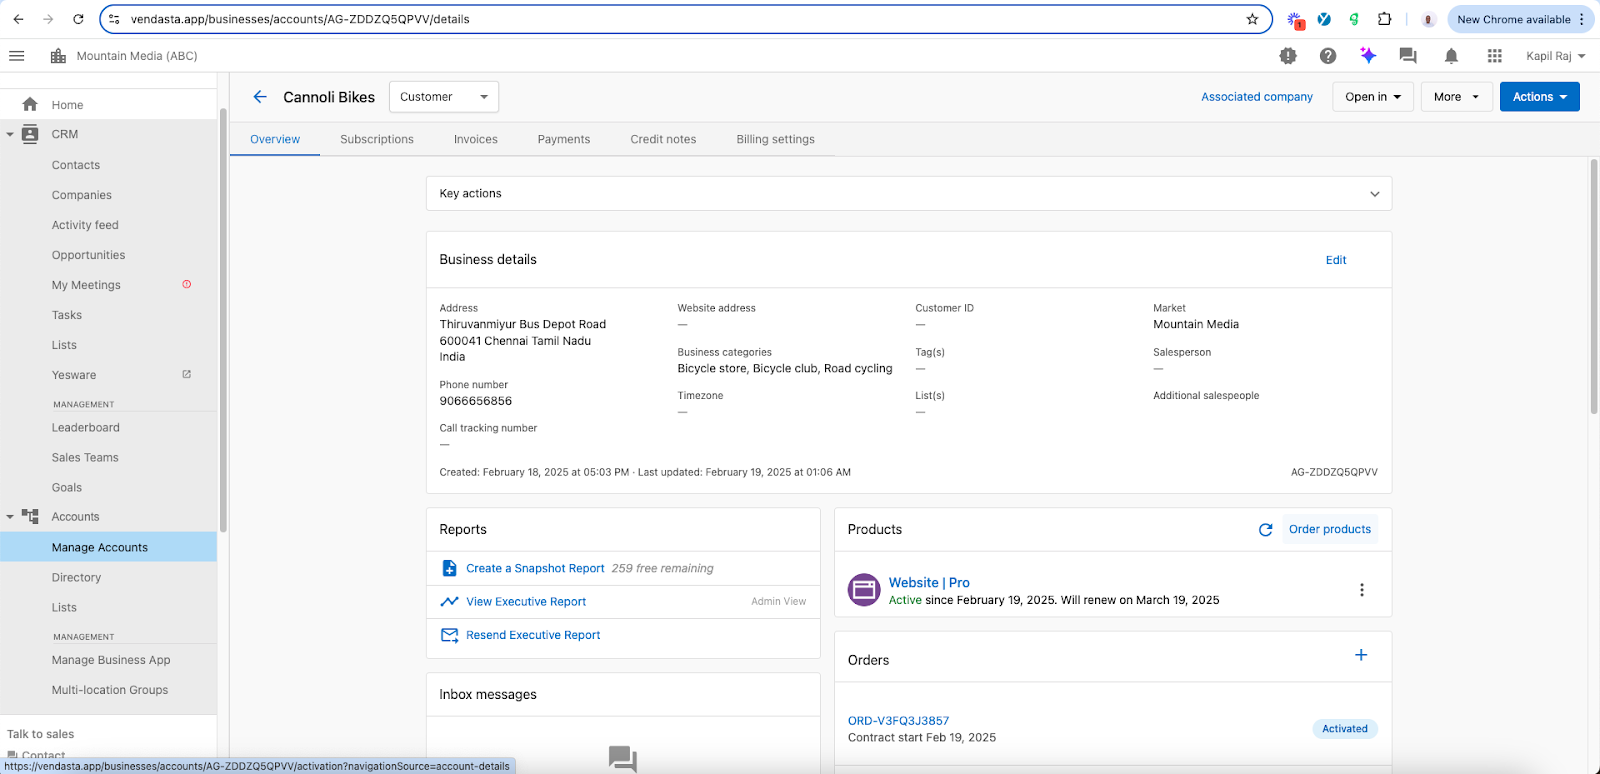Open the Website | Pro product link

coord(929,582)
